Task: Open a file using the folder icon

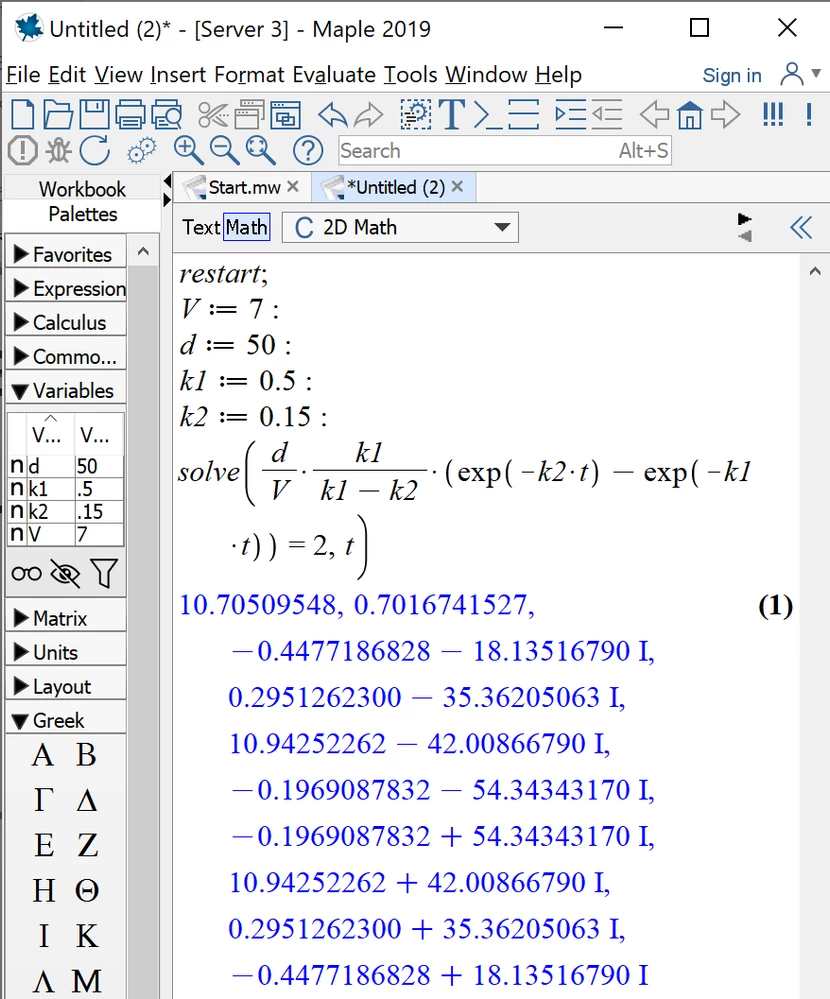Action: [58, 115]
